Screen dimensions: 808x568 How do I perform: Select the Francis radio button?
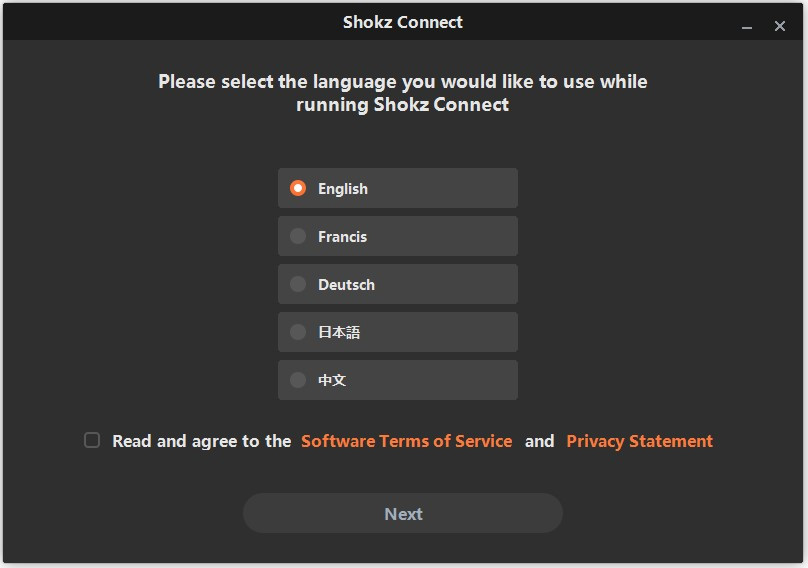tap(297, 236)
